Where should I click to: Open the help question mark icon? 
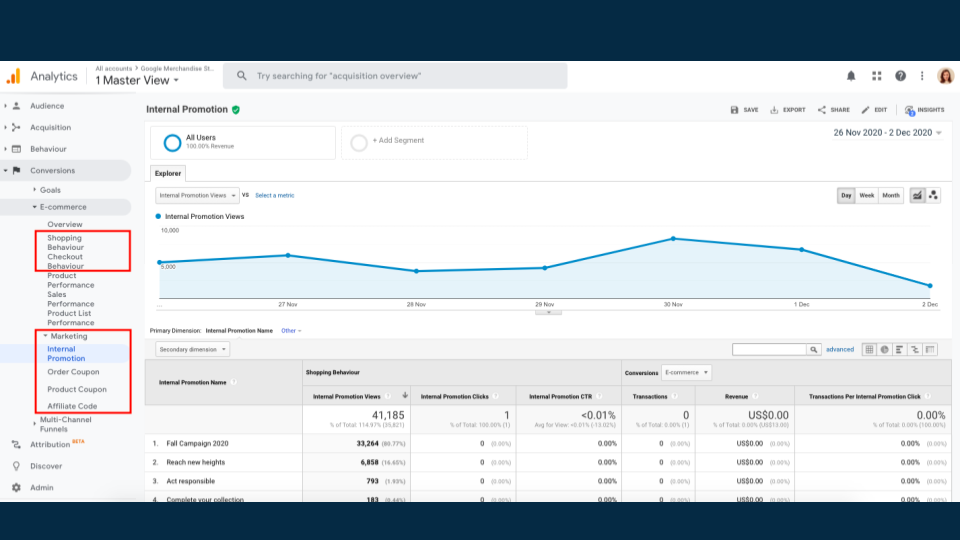pyautogui.click(x=900, y=76)
